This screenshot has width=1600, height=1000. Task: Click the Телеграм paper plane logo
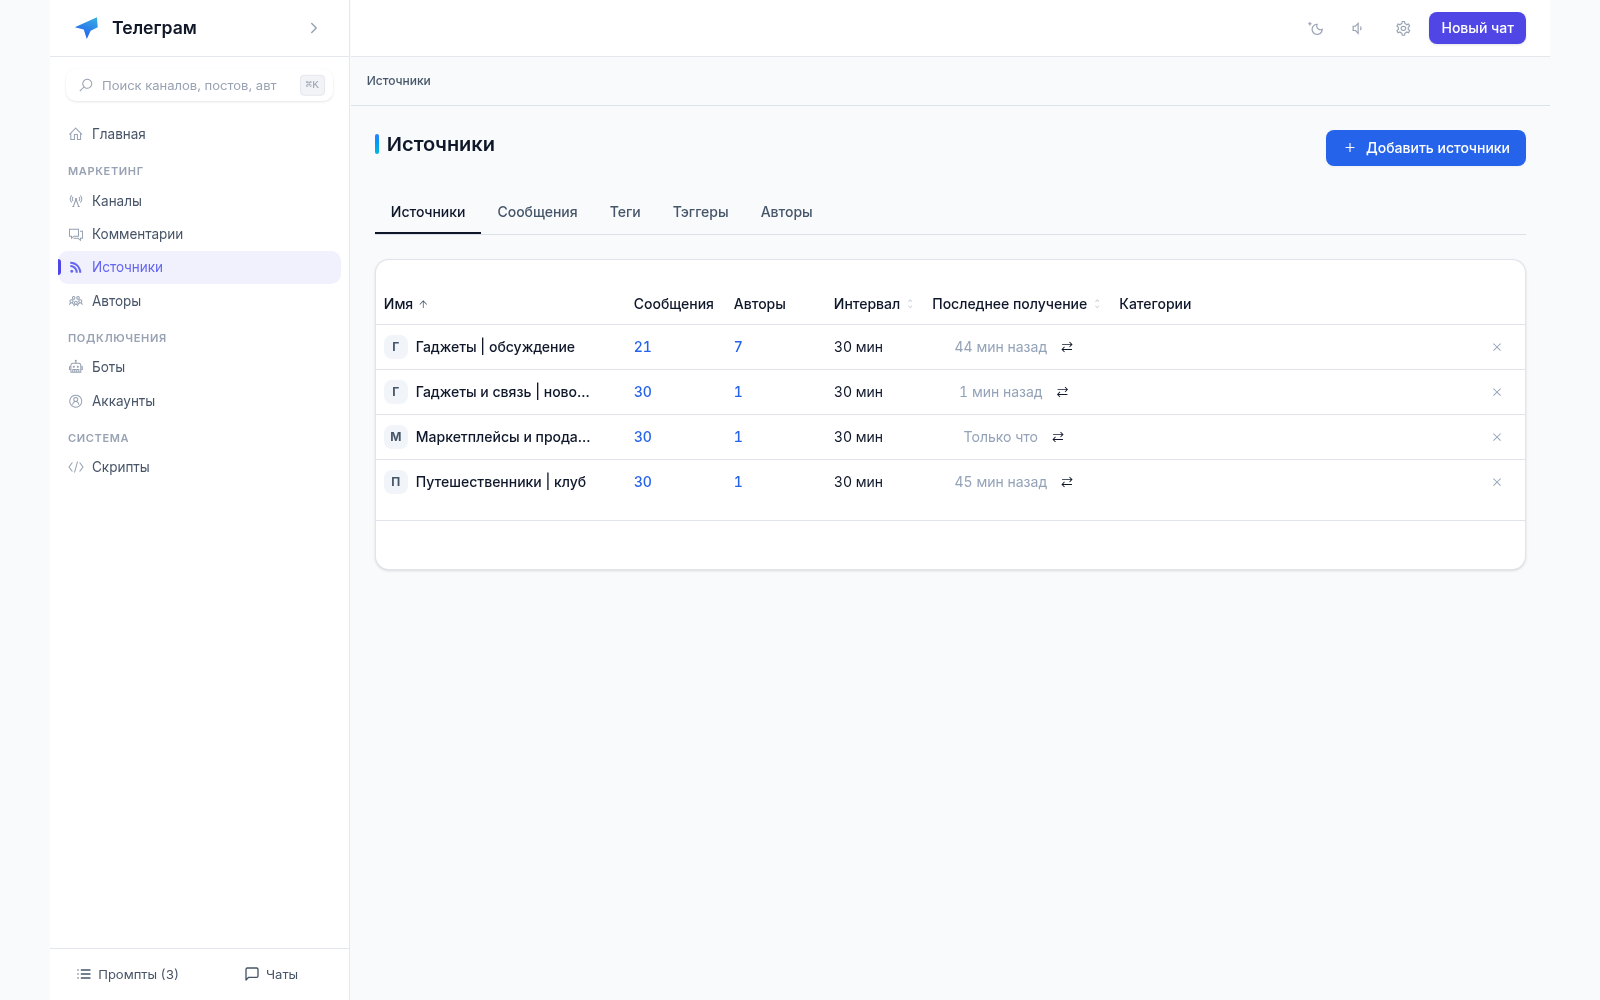pyautogui.click(x=87, y=28)
